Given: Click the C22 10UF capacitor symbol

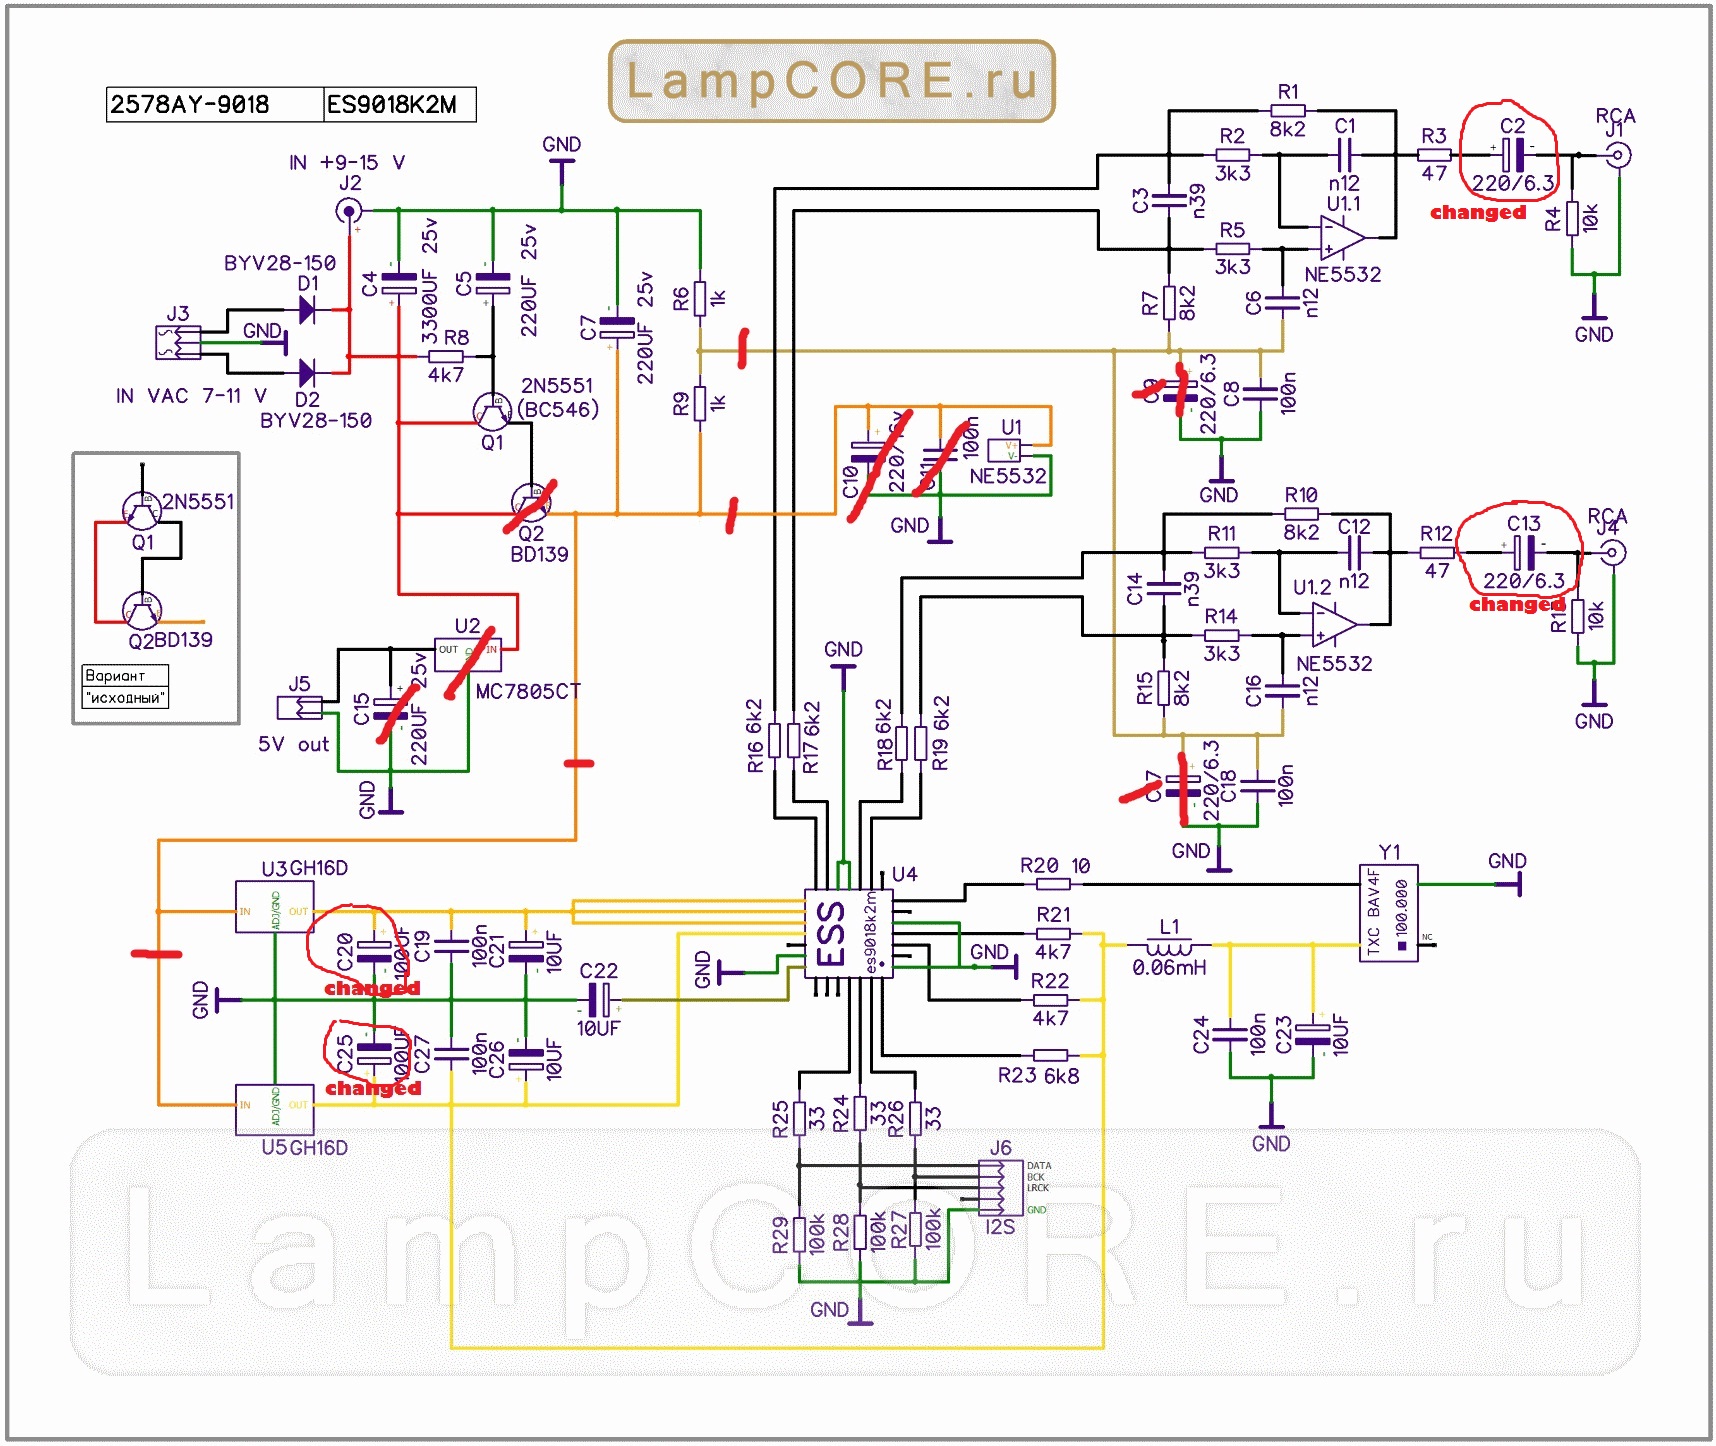Looking at the screenshot, I should pos(600,999).
